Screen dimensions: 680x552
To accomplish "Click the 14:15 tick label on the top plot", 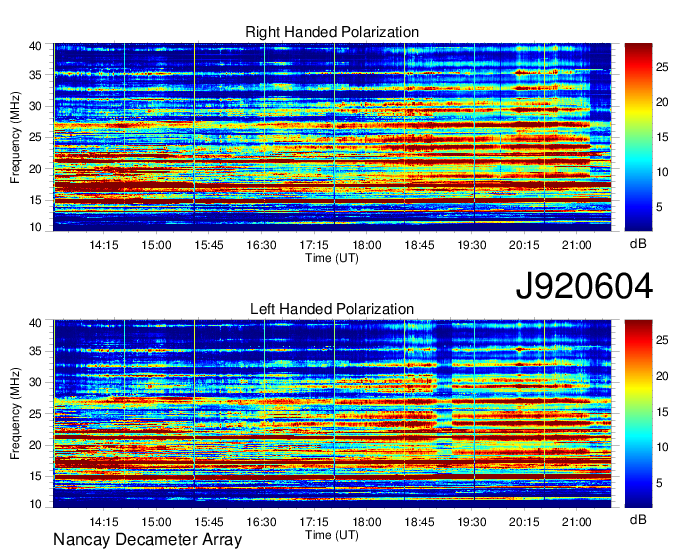I will point(104,245).
